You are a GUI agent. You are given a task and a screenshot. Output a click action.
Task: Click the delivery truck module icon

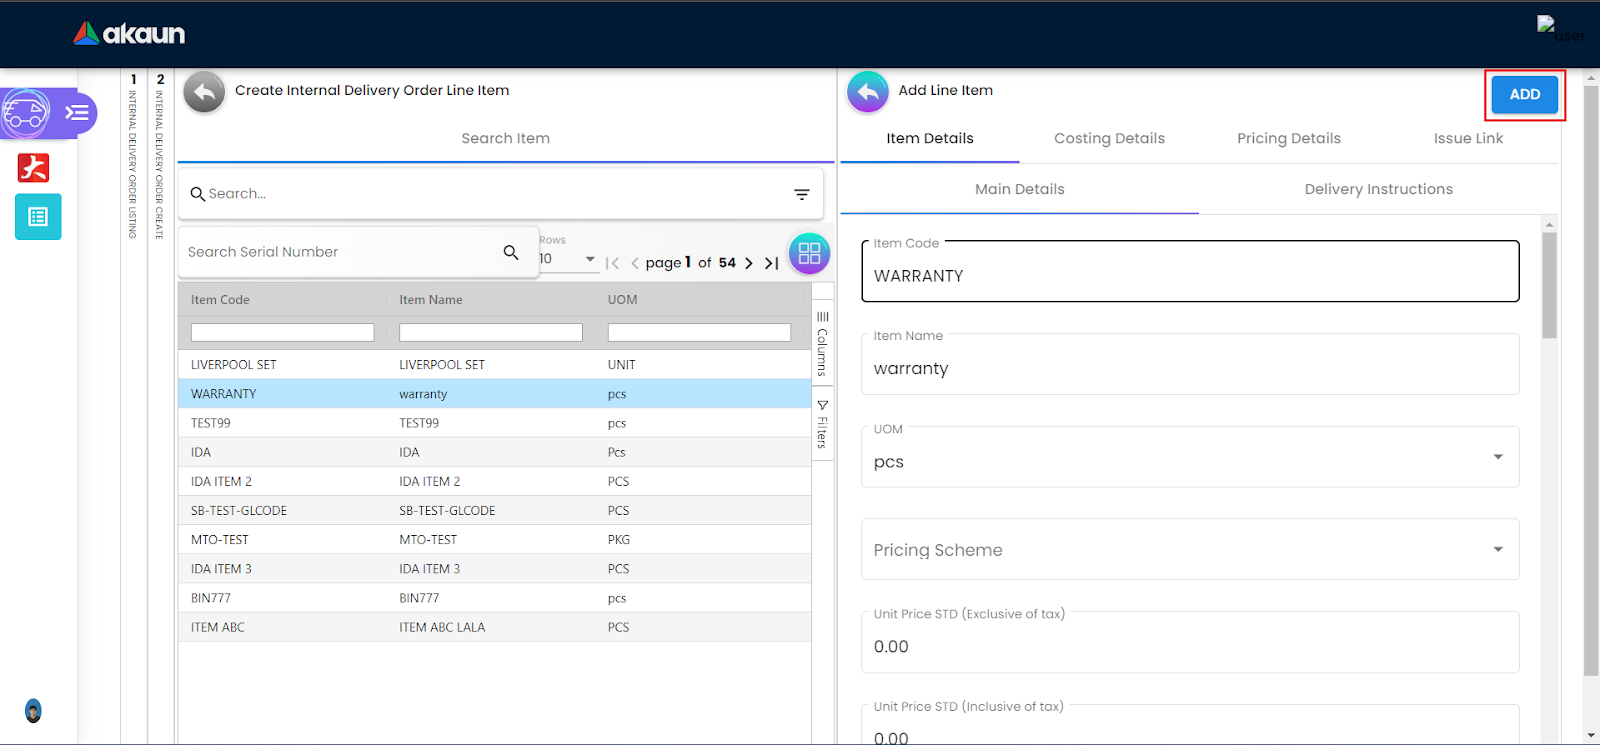click(x=26, y=113)
